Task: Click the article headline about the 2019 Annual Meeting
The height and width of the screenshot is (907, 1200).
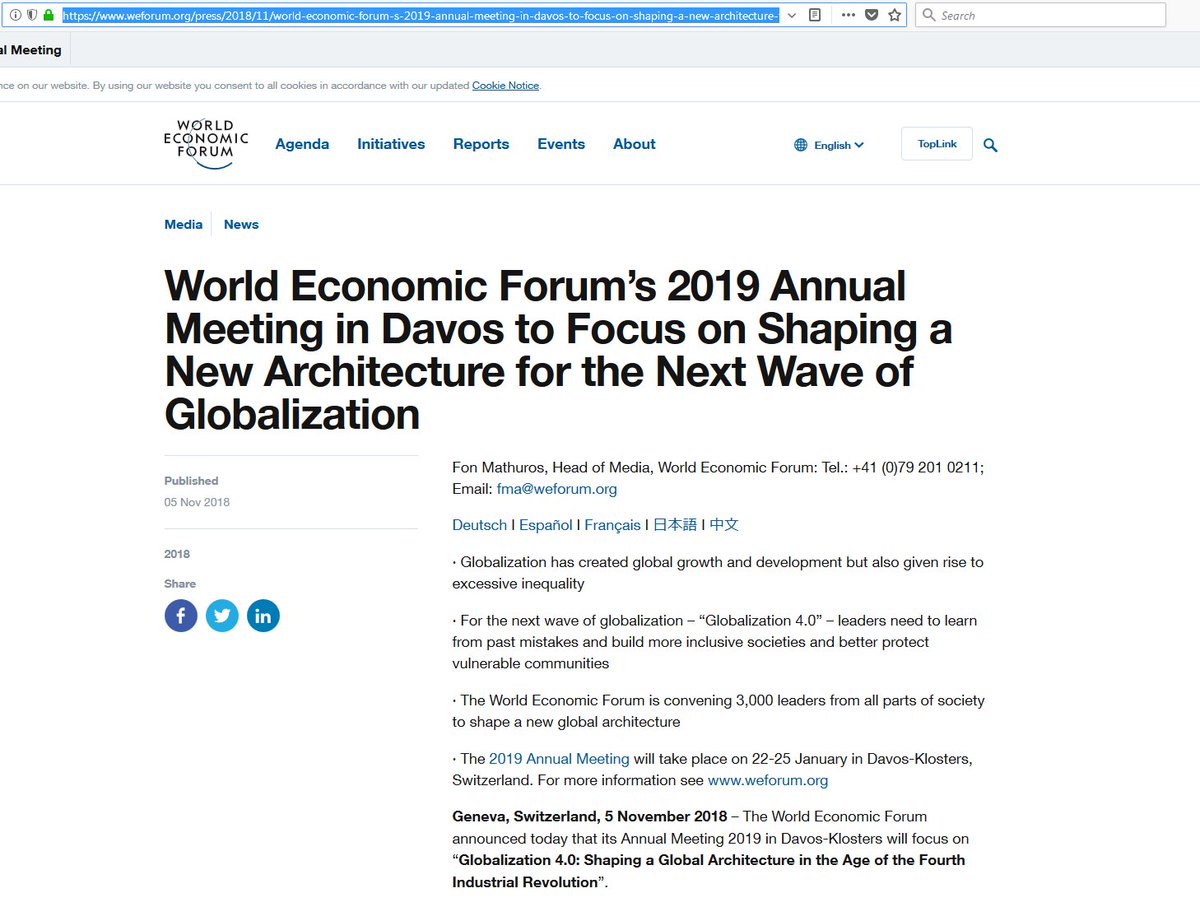Action: pos(558,350)
